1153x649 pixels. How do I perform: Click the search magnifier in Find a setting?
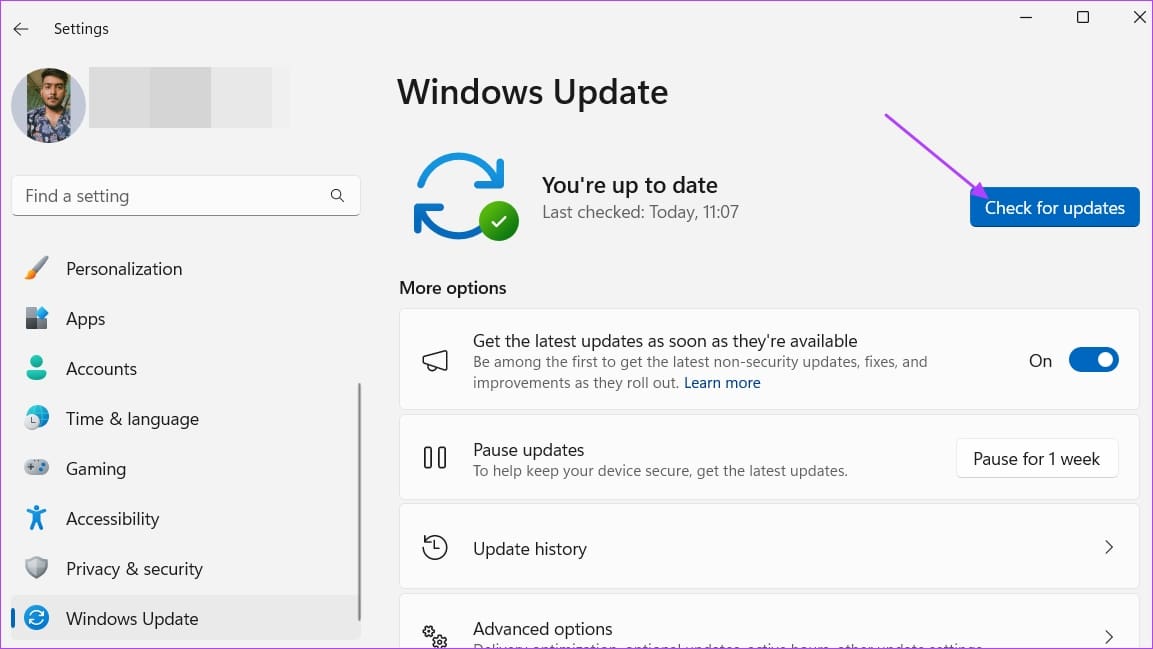point(337,195)
